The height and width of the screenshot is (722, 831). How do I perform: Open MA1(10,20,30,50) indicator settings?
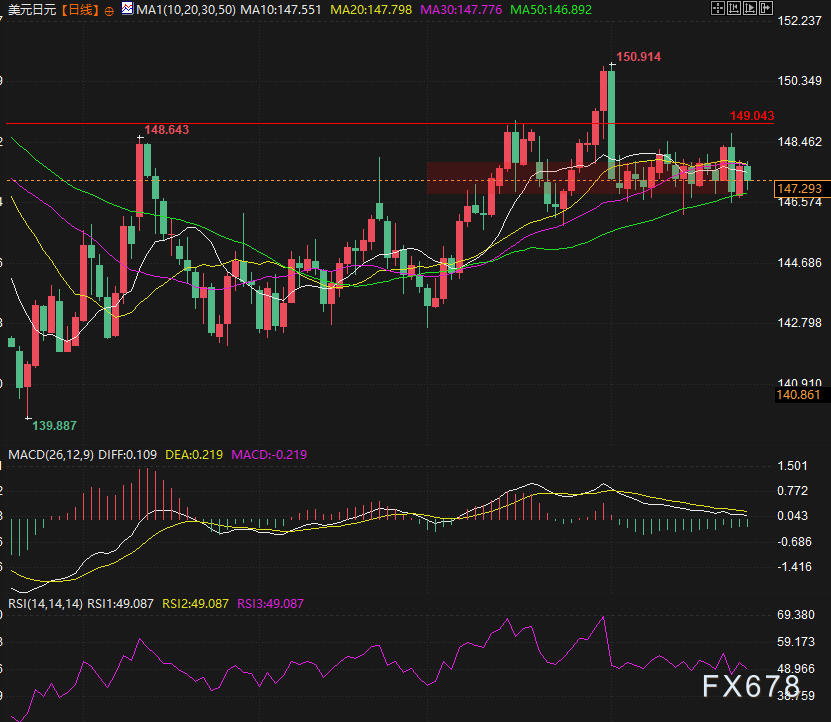pyautogui.click(x=185, y=9)
